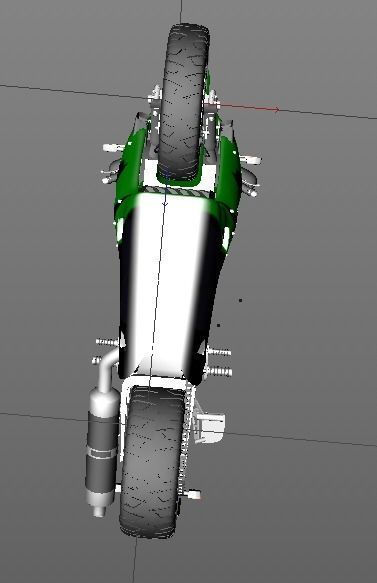Click the red X-axis arrow handle
Image resolution: width=377 pixels, height=583 pixels.
(x=277, y=109)
